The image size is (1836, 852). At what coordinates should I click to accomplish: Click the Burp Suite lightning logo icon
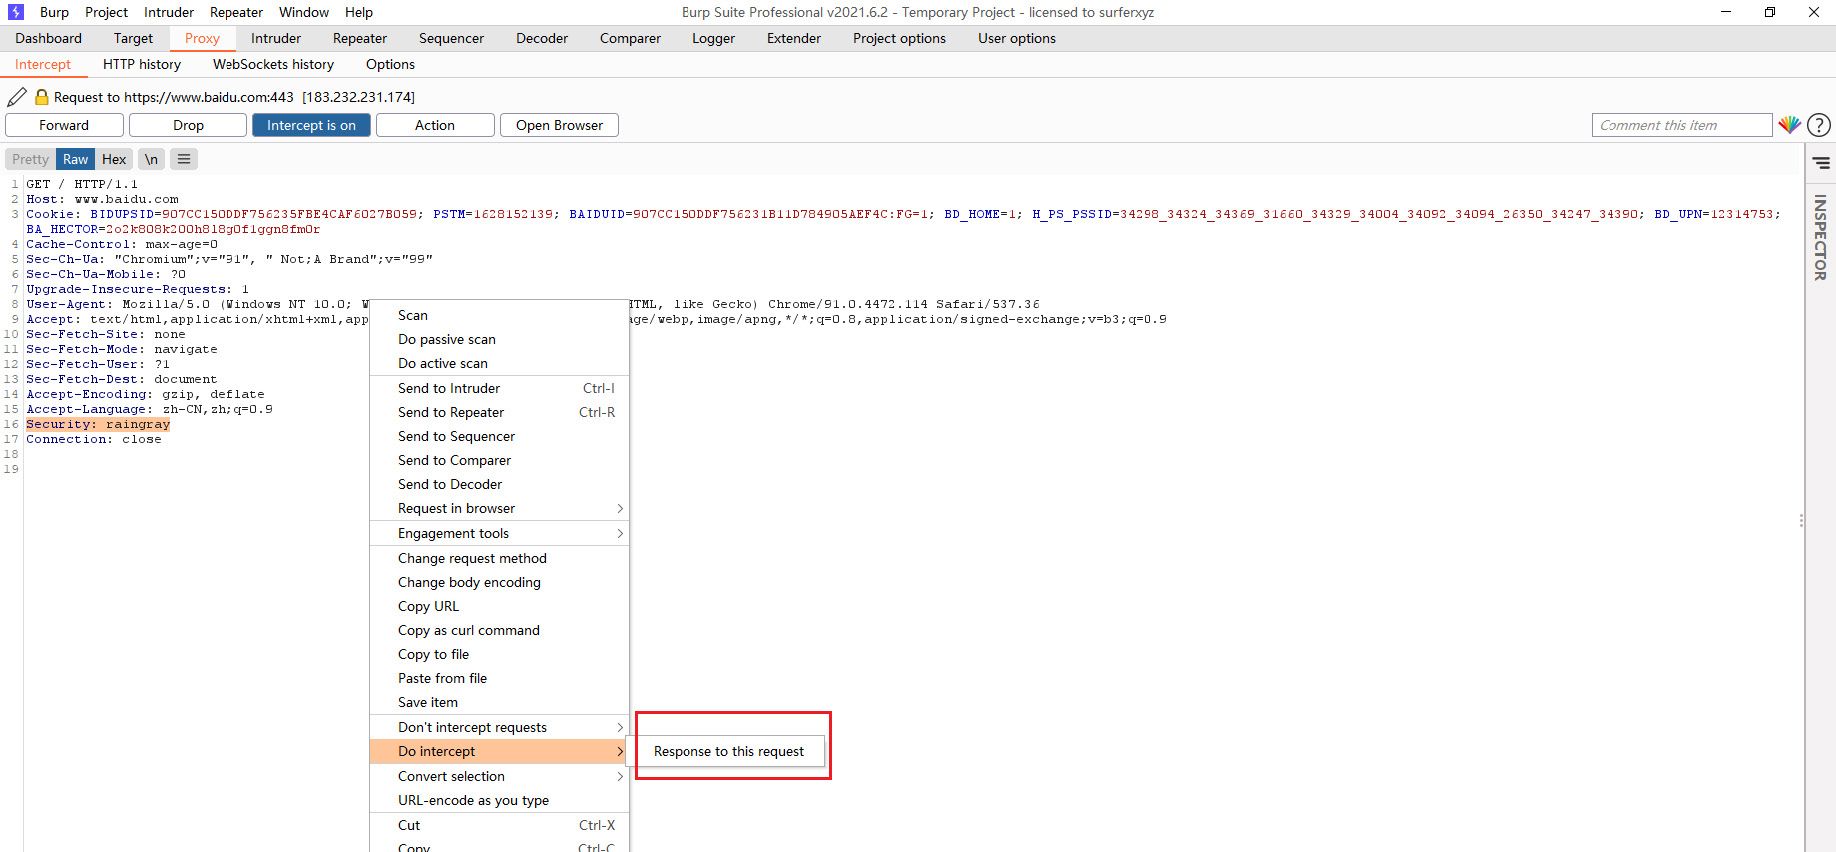pyautogui.click(x=16, y=12)
